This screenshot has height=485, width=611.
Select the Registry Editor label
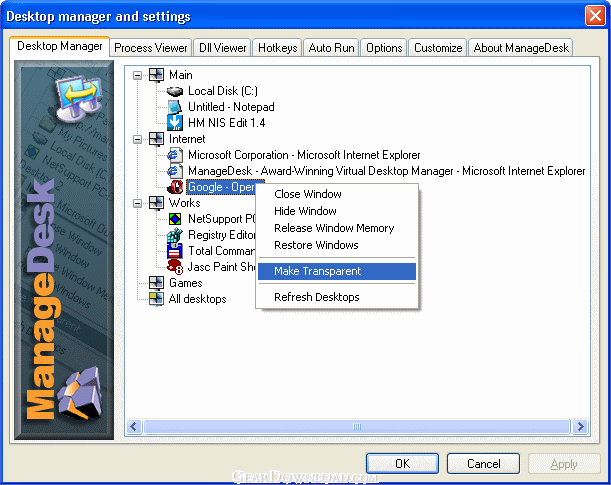tap(221, 235)
